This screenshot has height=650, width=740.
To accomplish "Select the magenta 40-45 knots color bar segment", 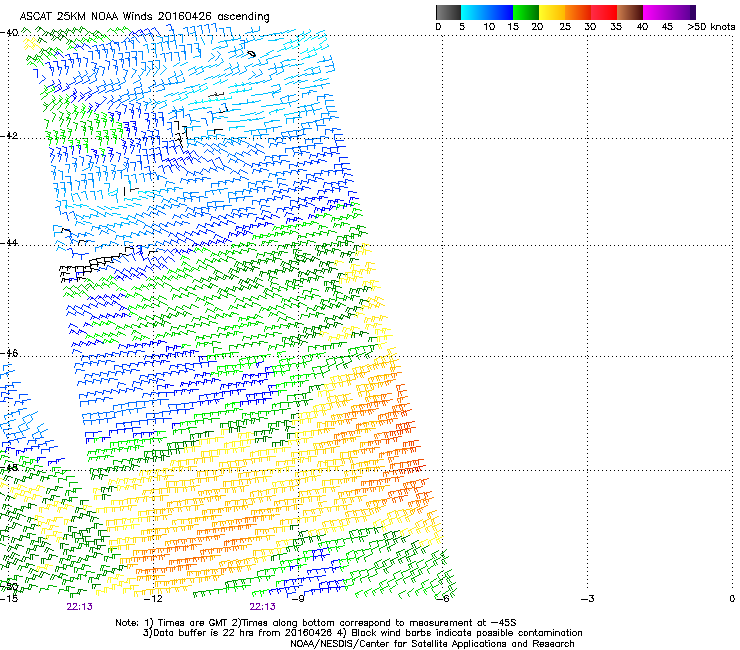I will pos(656,12).
